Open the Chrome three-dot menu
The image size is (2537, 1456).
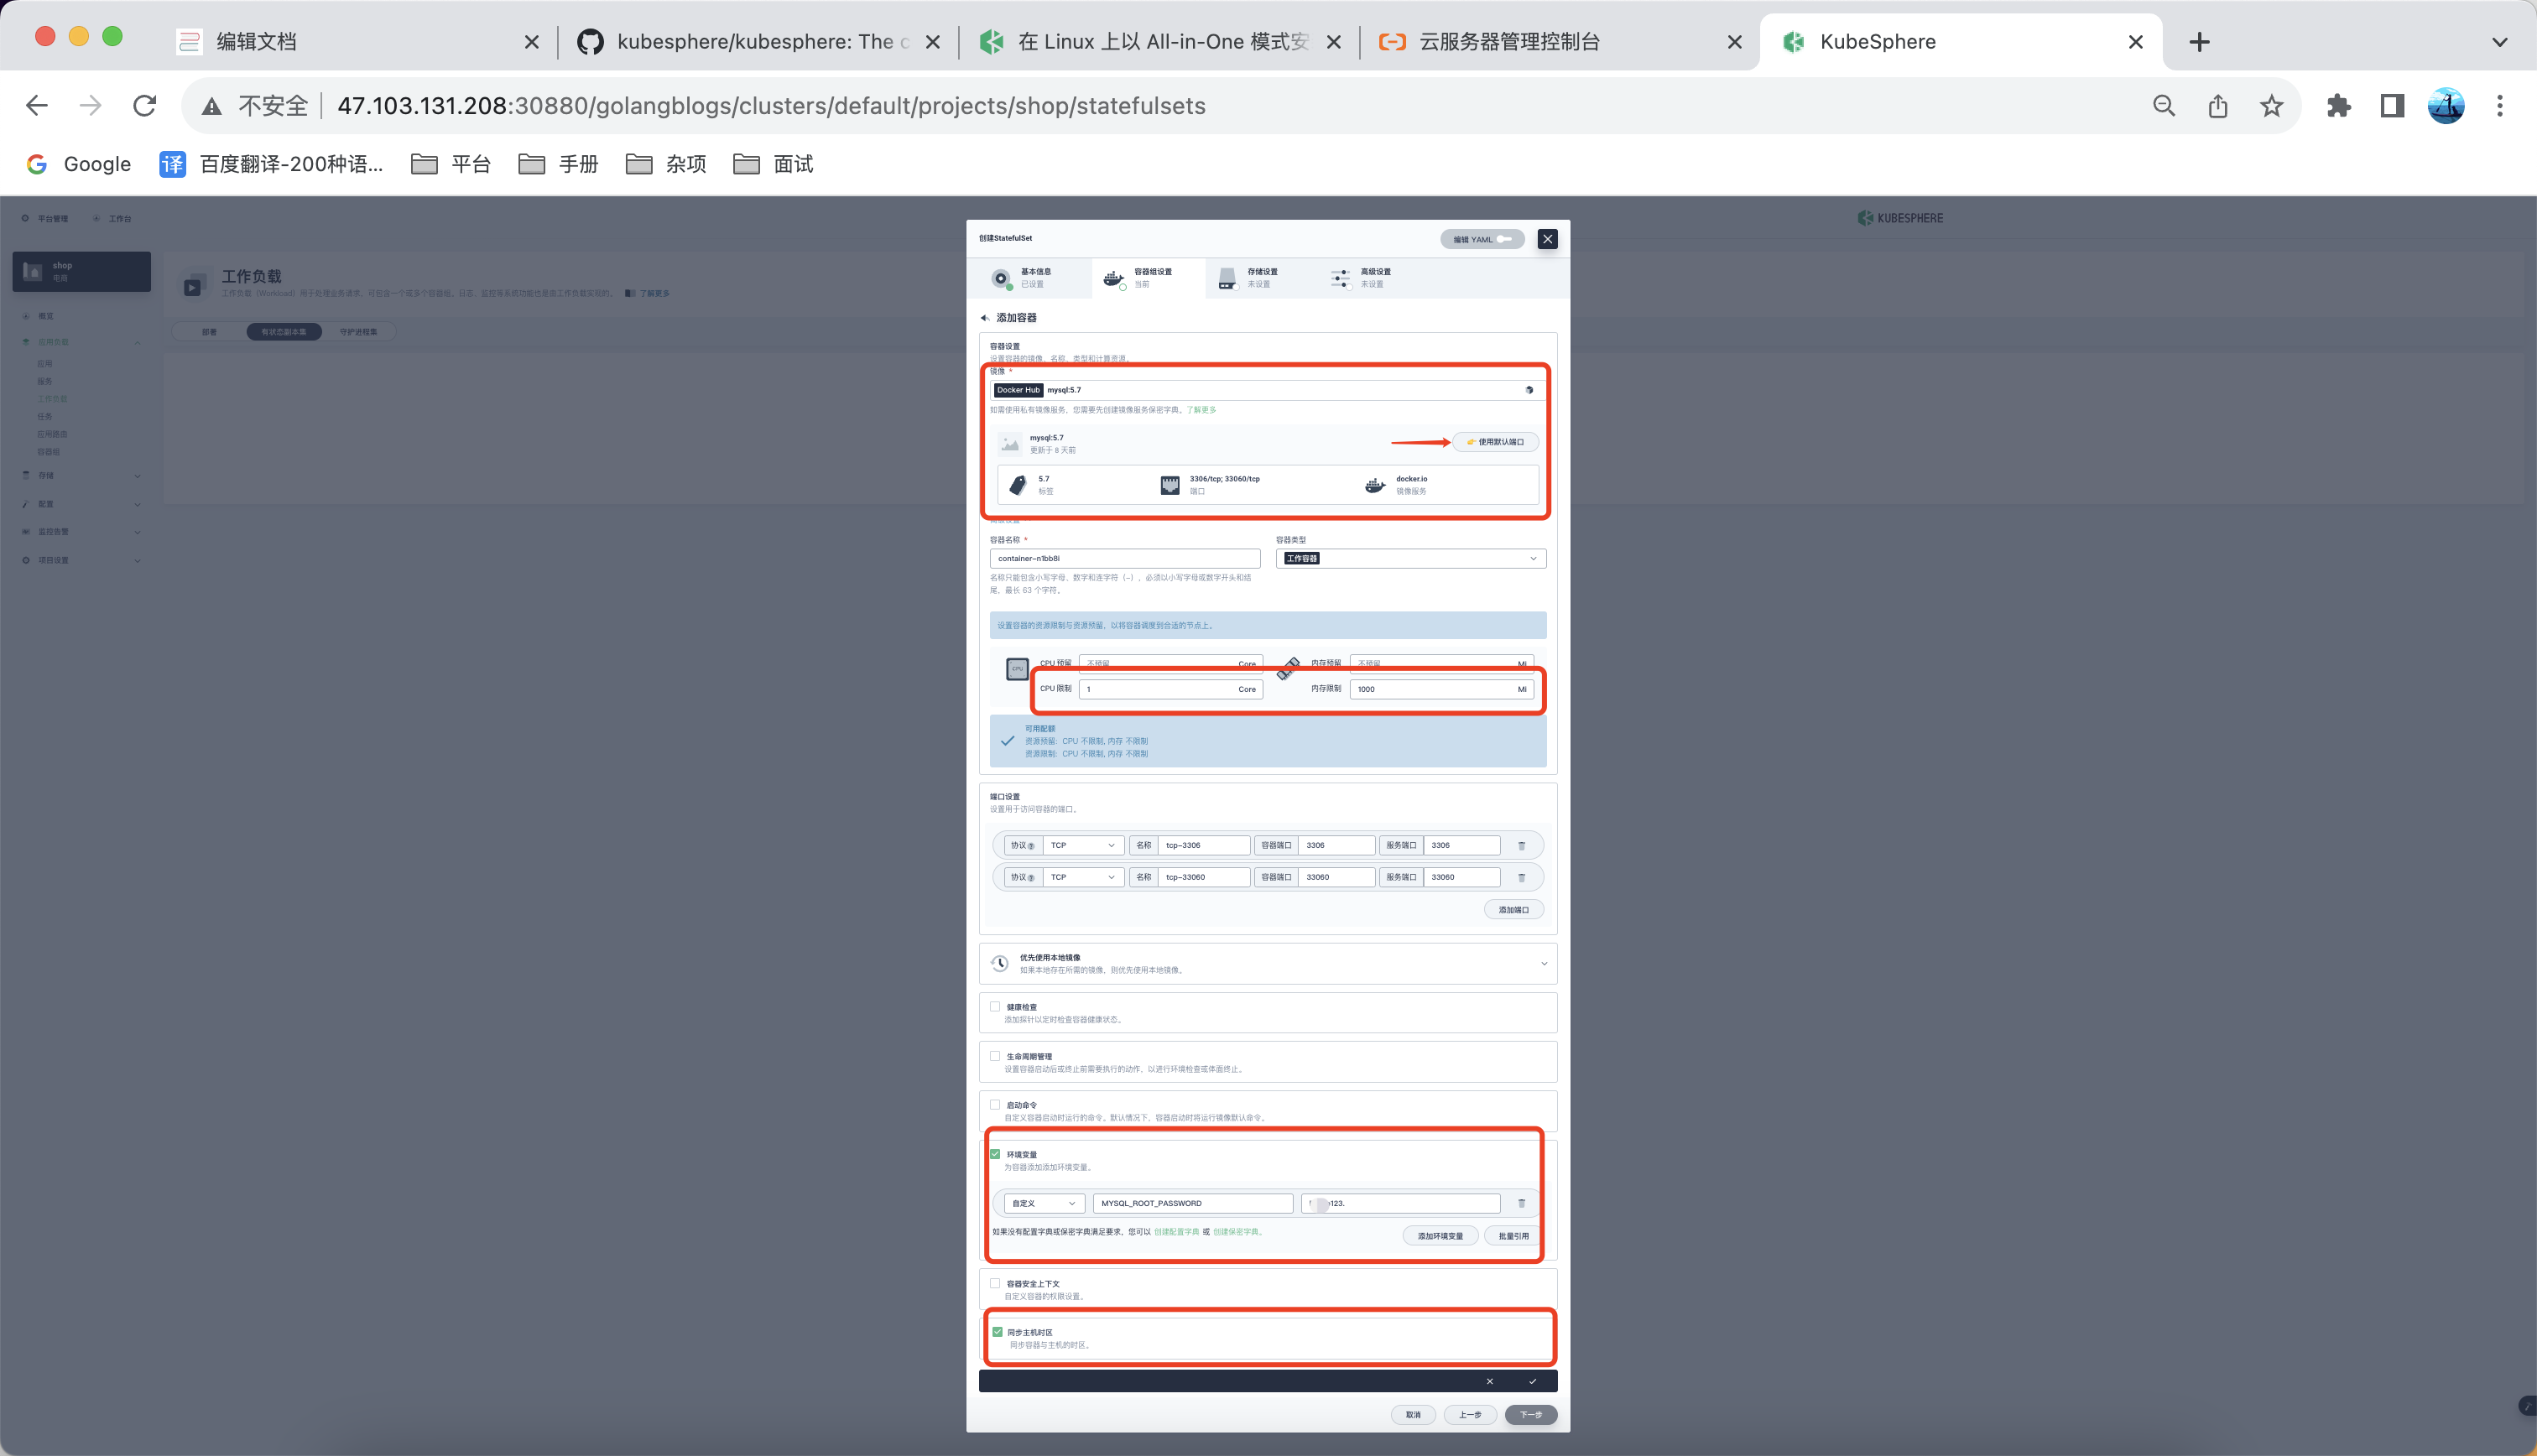pyautogui.click(x=2499, y=106)
